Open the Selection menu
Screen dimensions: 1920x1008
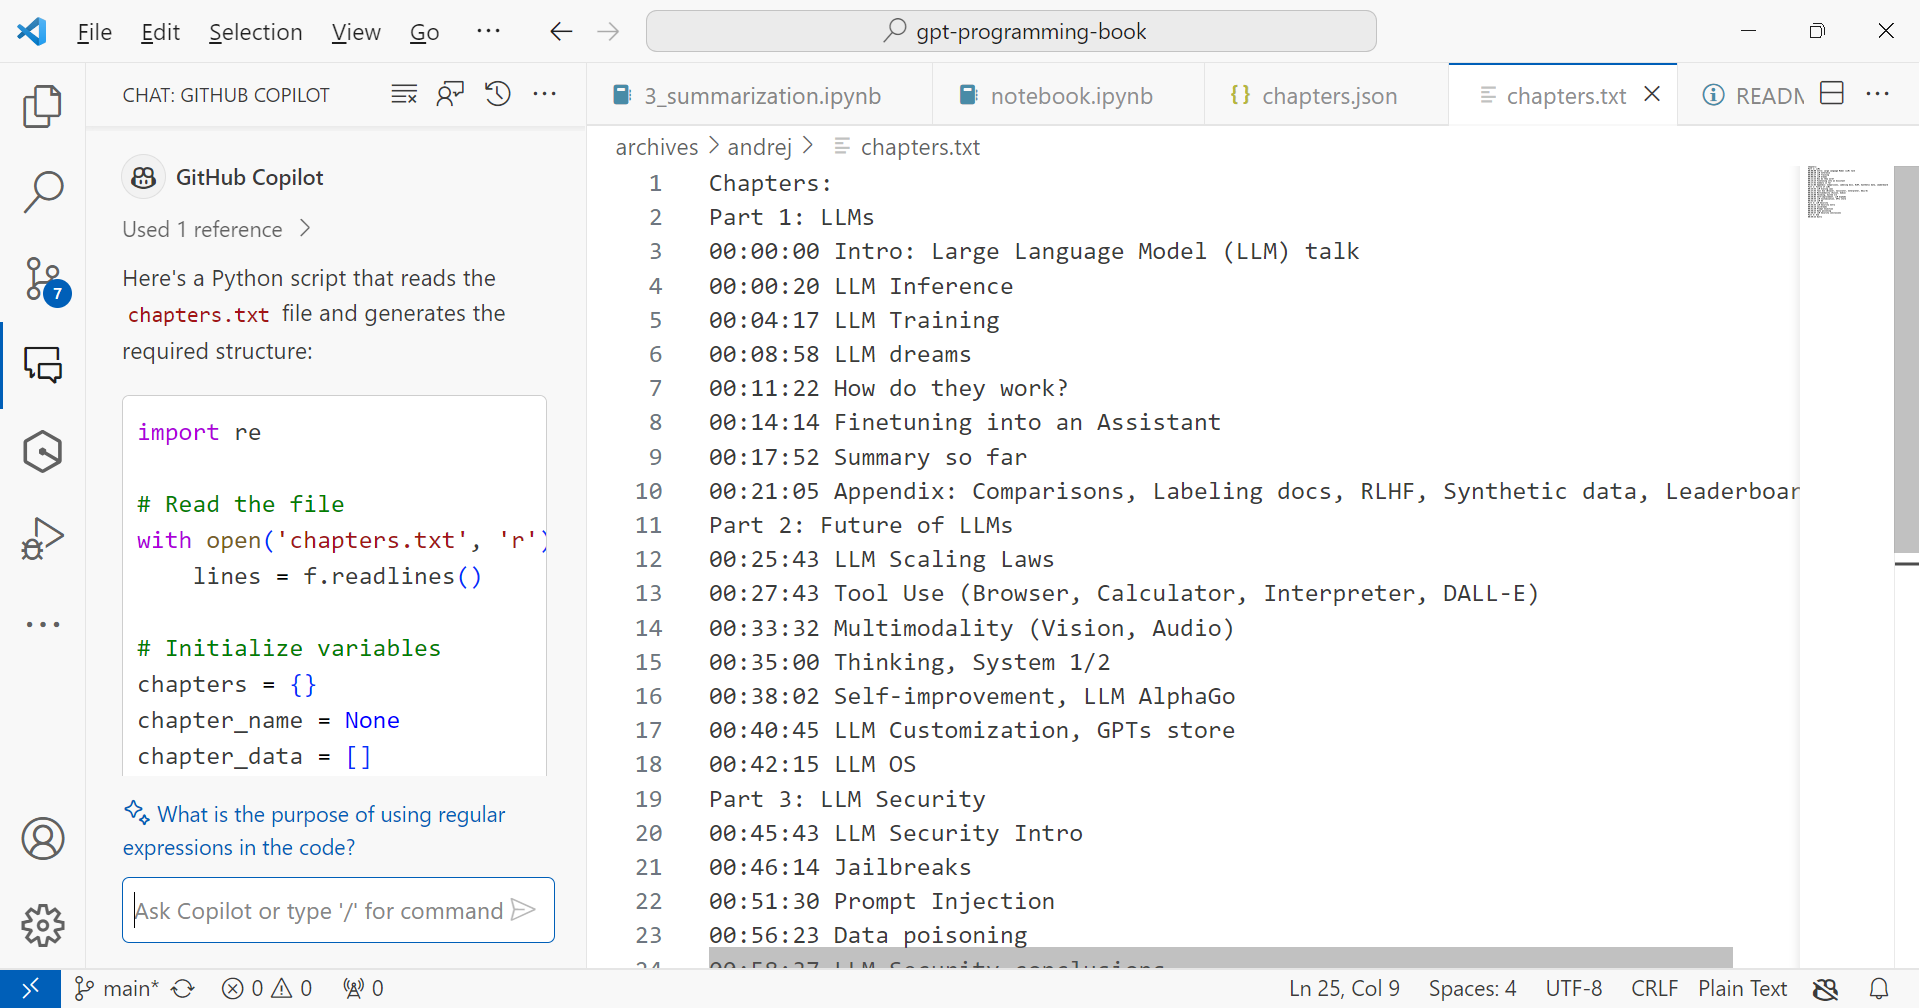[x=255, y=32]
